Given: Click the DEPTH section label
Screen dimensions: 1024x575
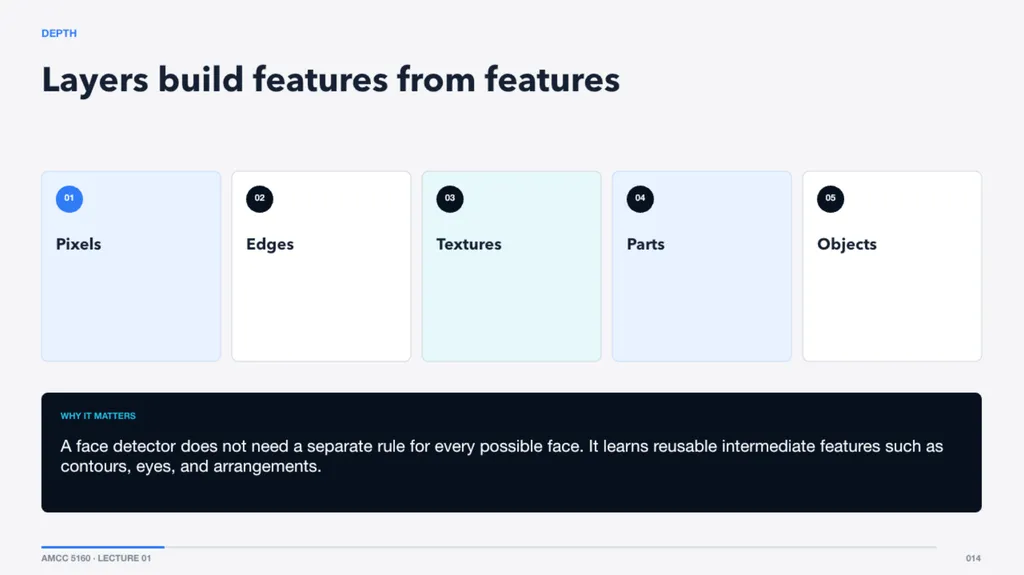Looking at the screenshot, I should [59, 33].
